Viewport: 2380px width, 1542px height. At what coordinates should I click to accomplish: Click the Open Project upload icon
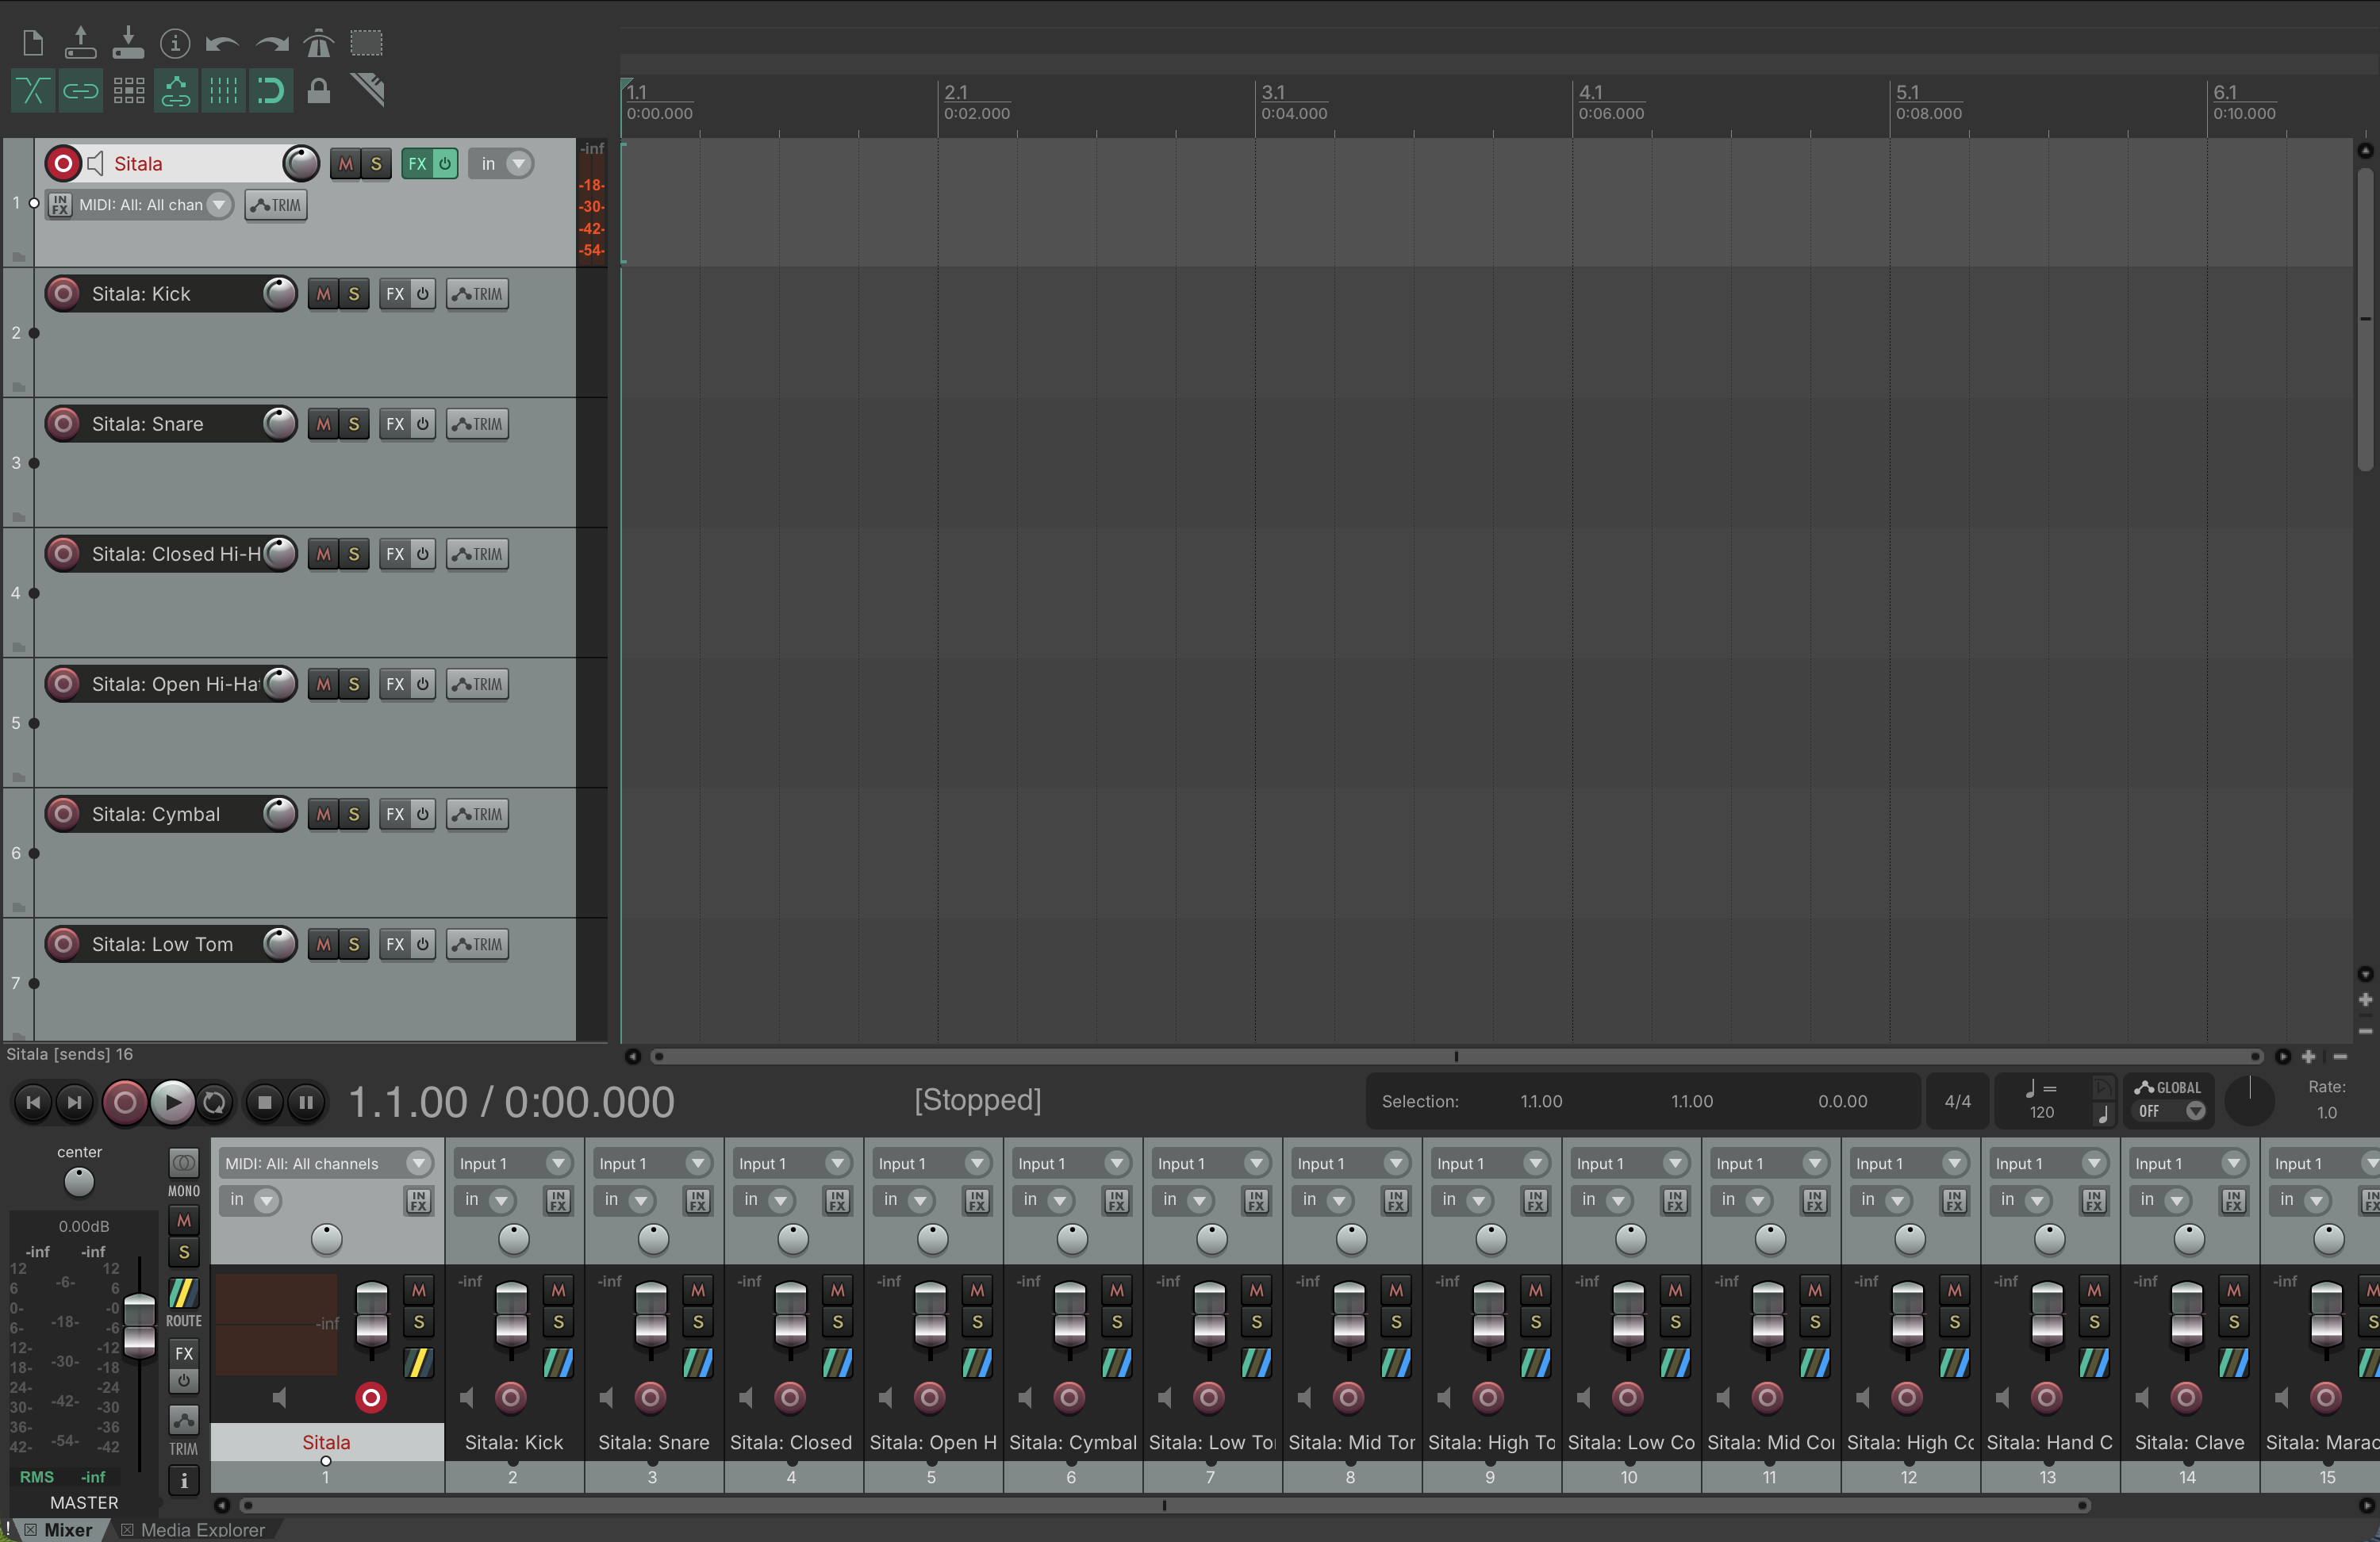point(80,43)
